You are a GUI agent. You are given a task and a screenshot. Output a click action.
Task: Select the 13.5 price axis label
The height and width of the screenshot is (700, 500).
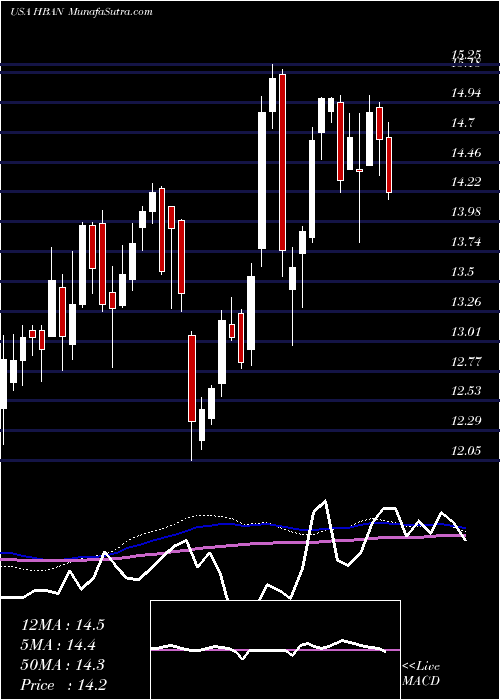pos(462,272)
